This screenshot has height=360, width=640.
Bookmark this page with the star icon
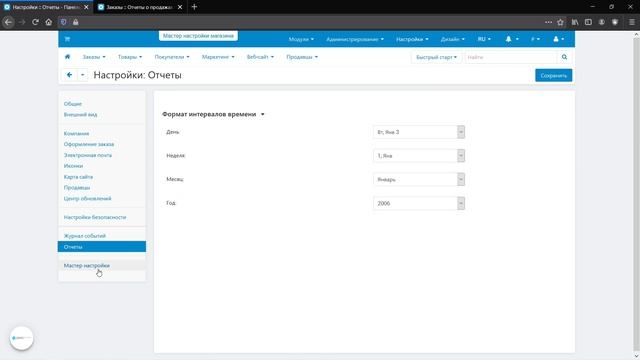[560, 22]
